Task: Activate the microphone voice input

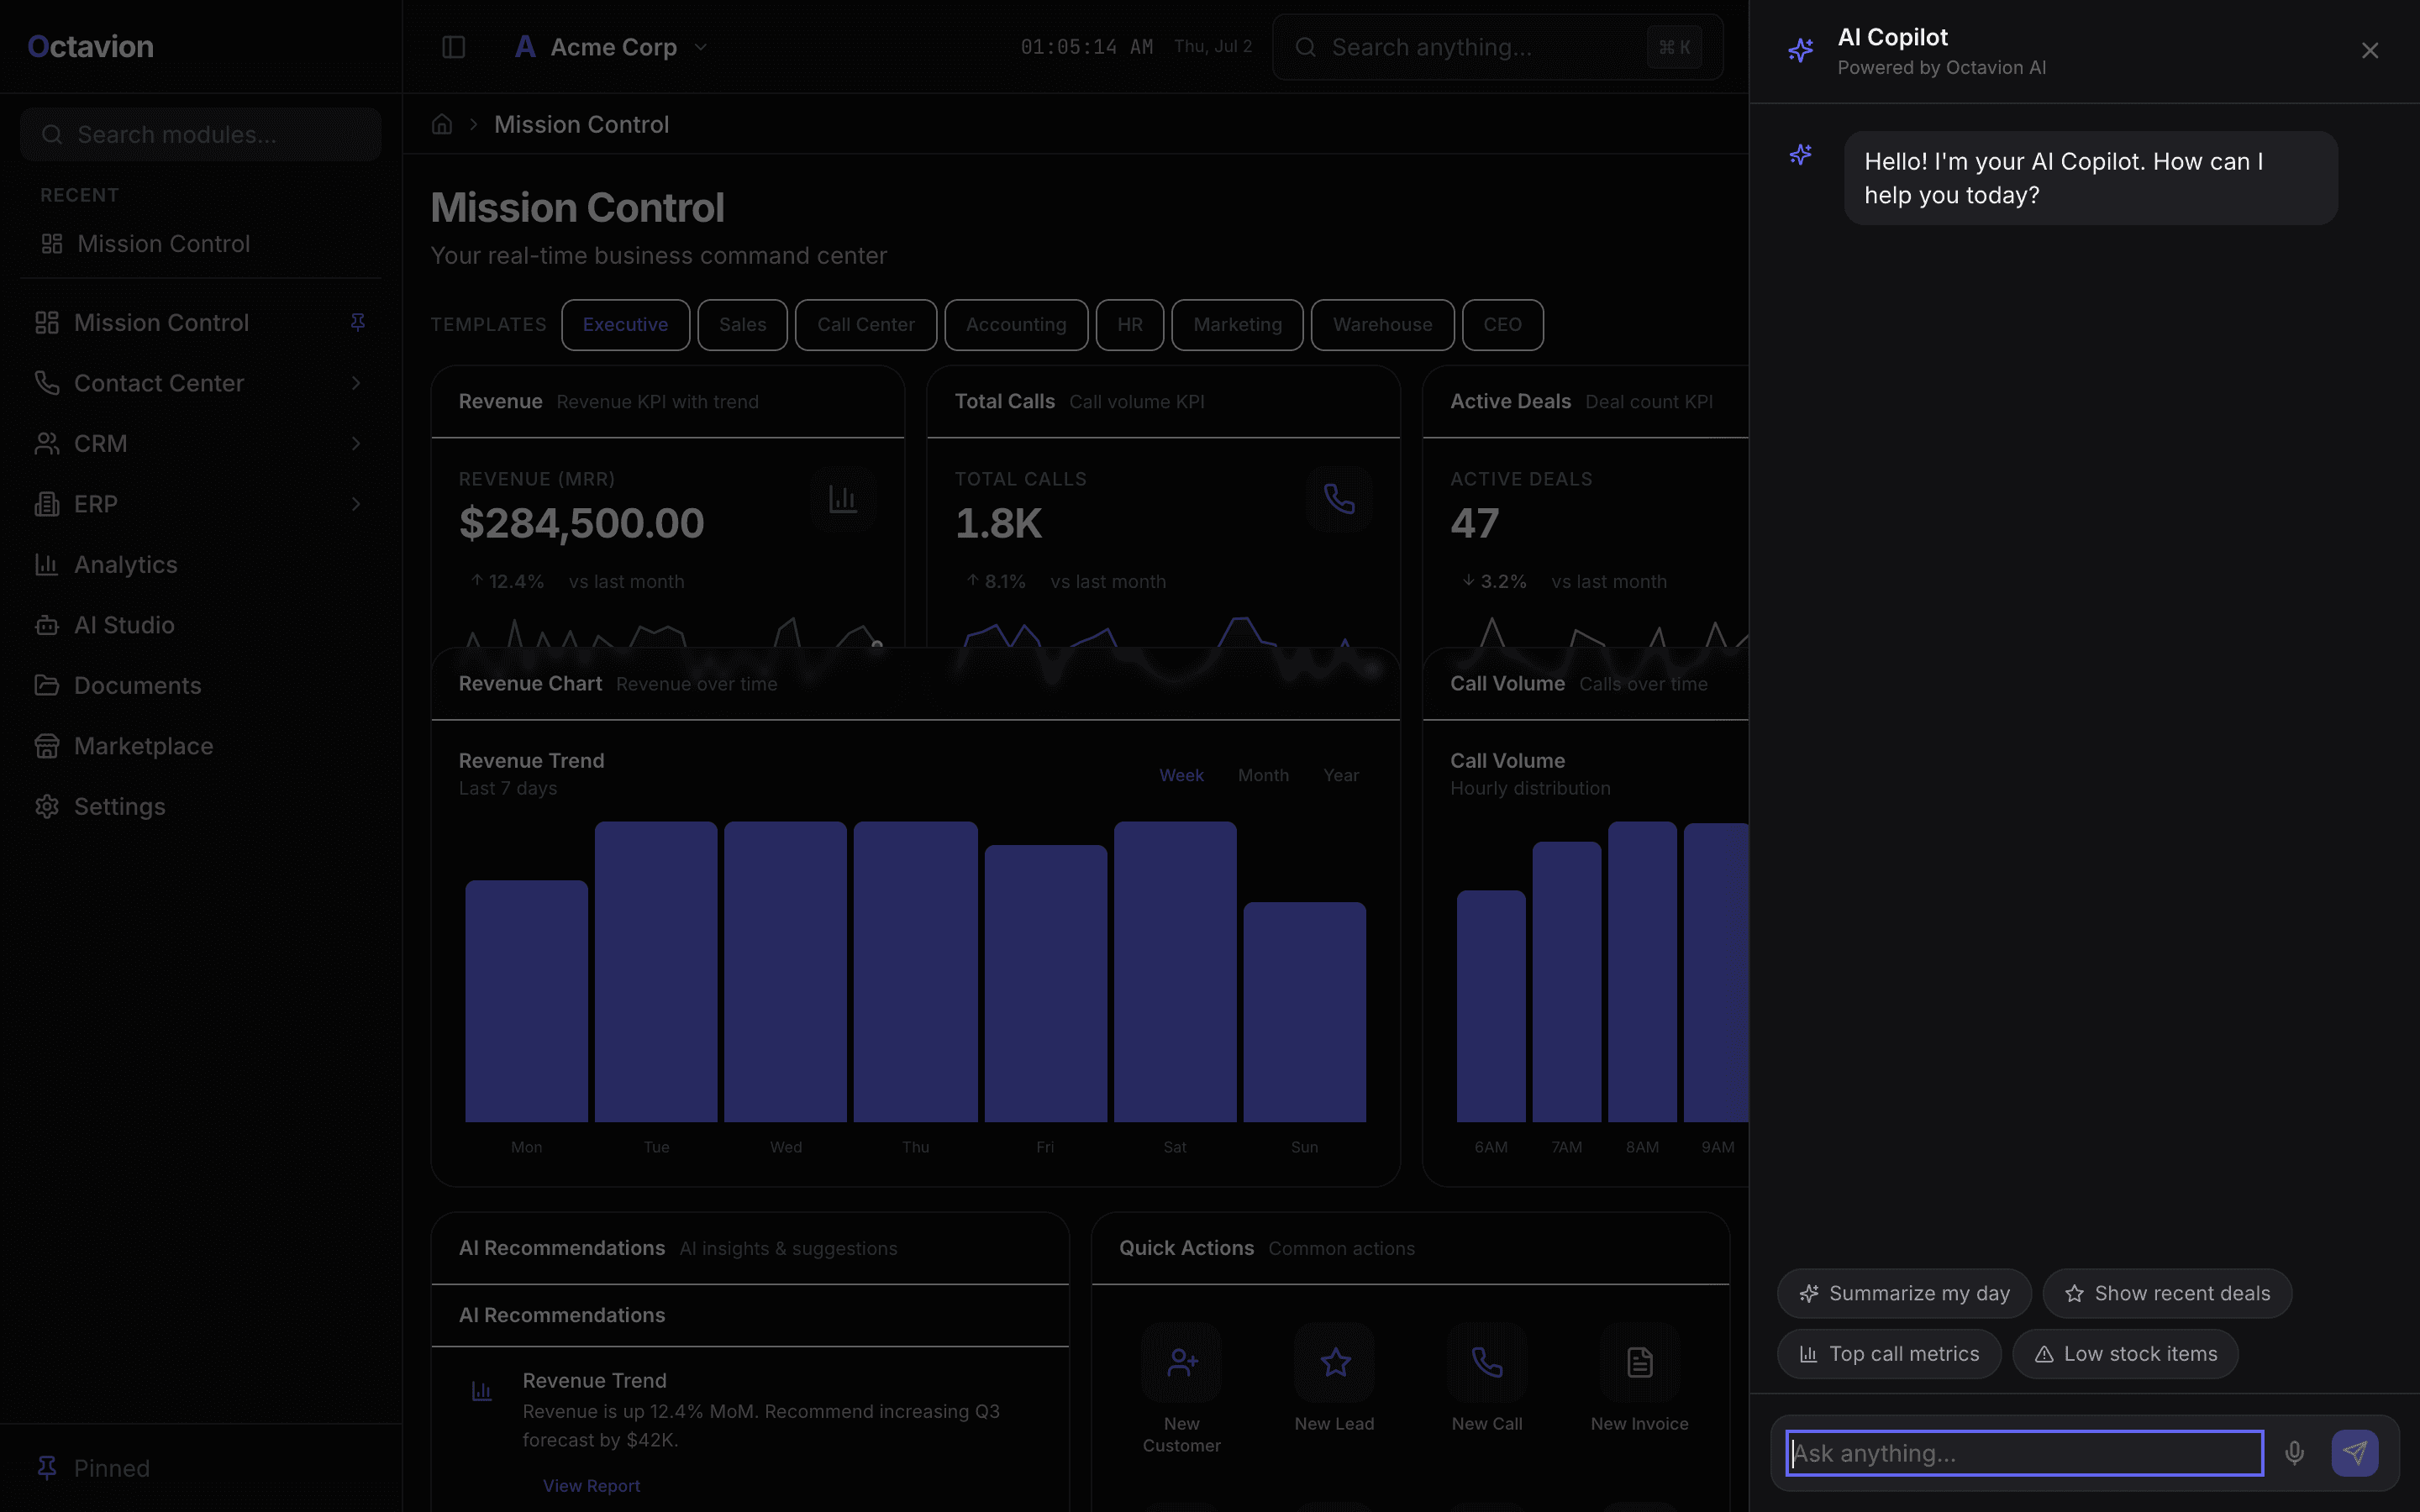Action: (x=2294, y=1453)
